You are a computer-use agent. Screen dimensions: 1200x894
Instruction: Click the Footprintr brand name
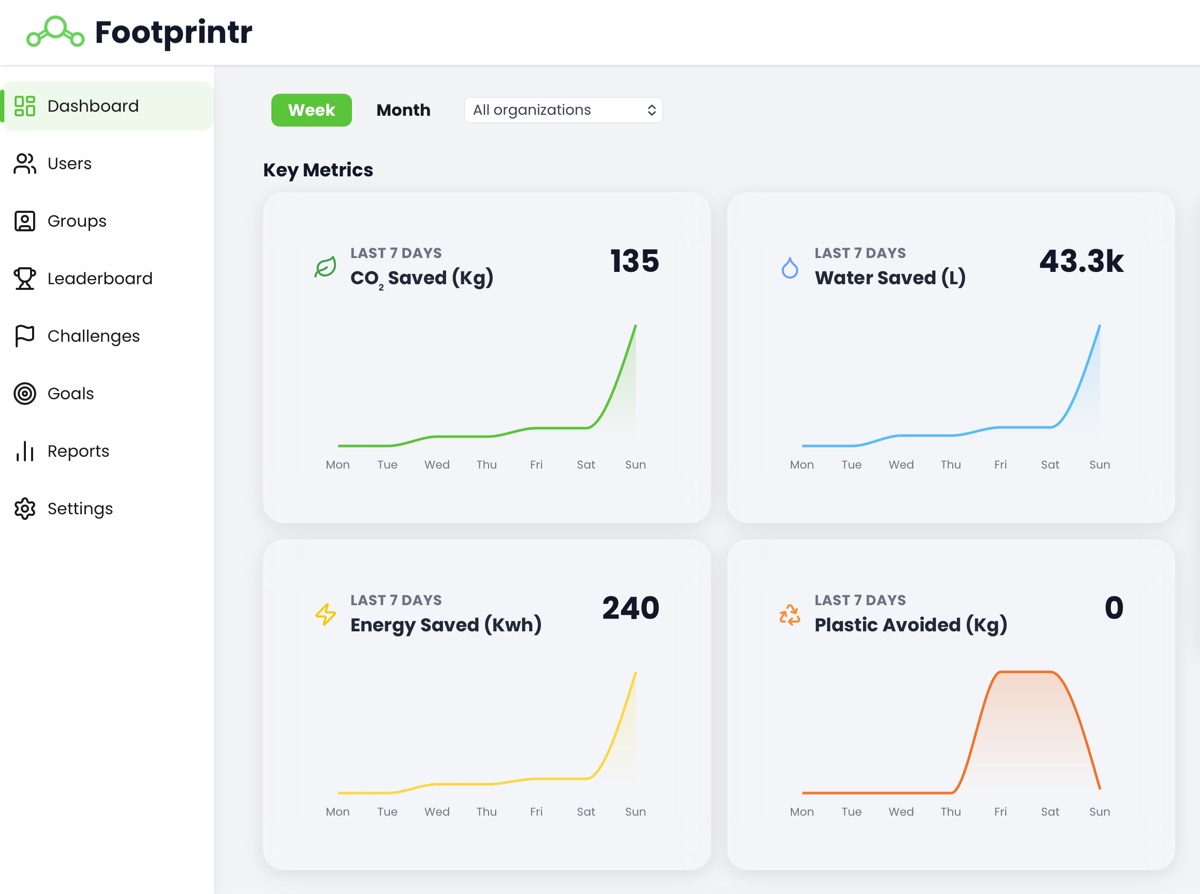click(x=173, y=32)
